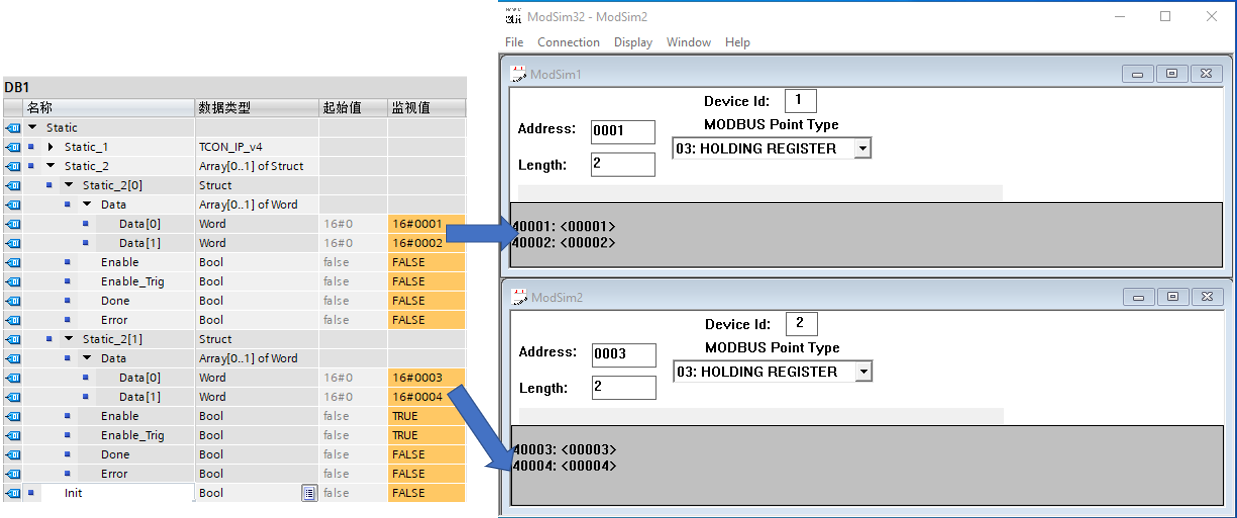Collapse the Static_2[1] struct node
Image resolution: width=1237 pixels, height=518 pixels.
pos(69,339)
